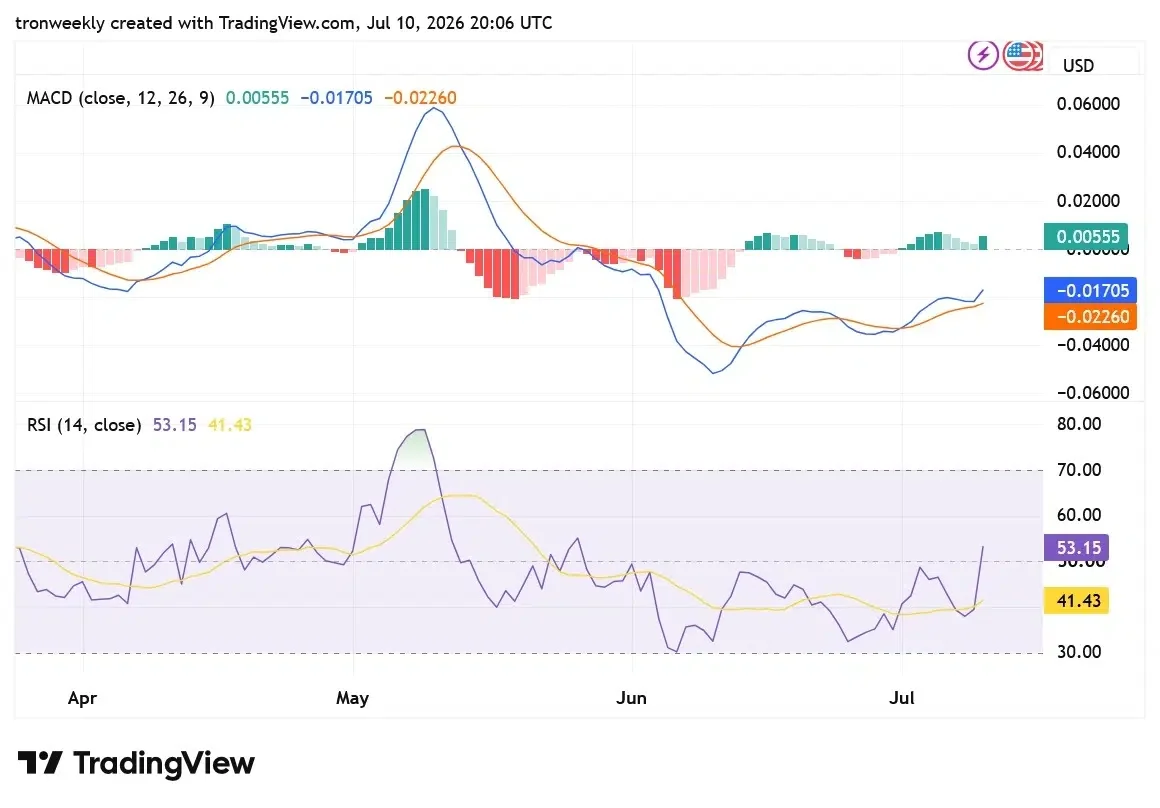The image size is (1160, 808).
Task: Click RSI average value 41.43 in legend
Action: (x=230, y=425)
